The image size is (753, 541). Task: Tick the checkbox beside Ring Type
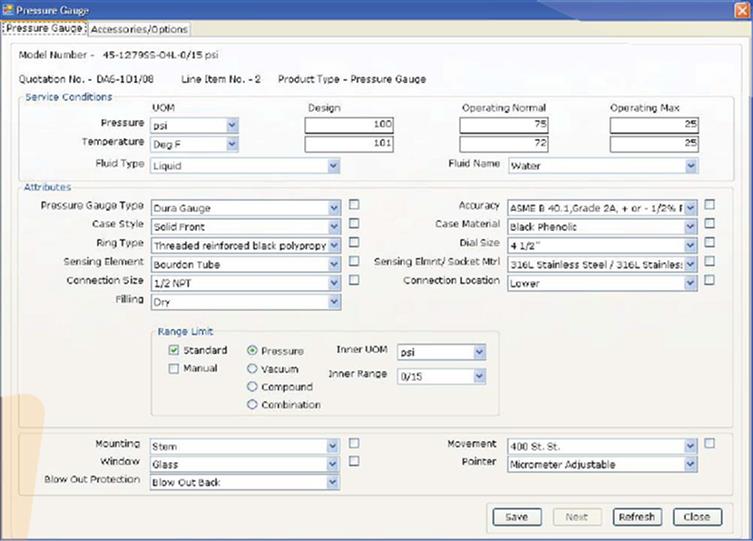[x=354, y=242]
